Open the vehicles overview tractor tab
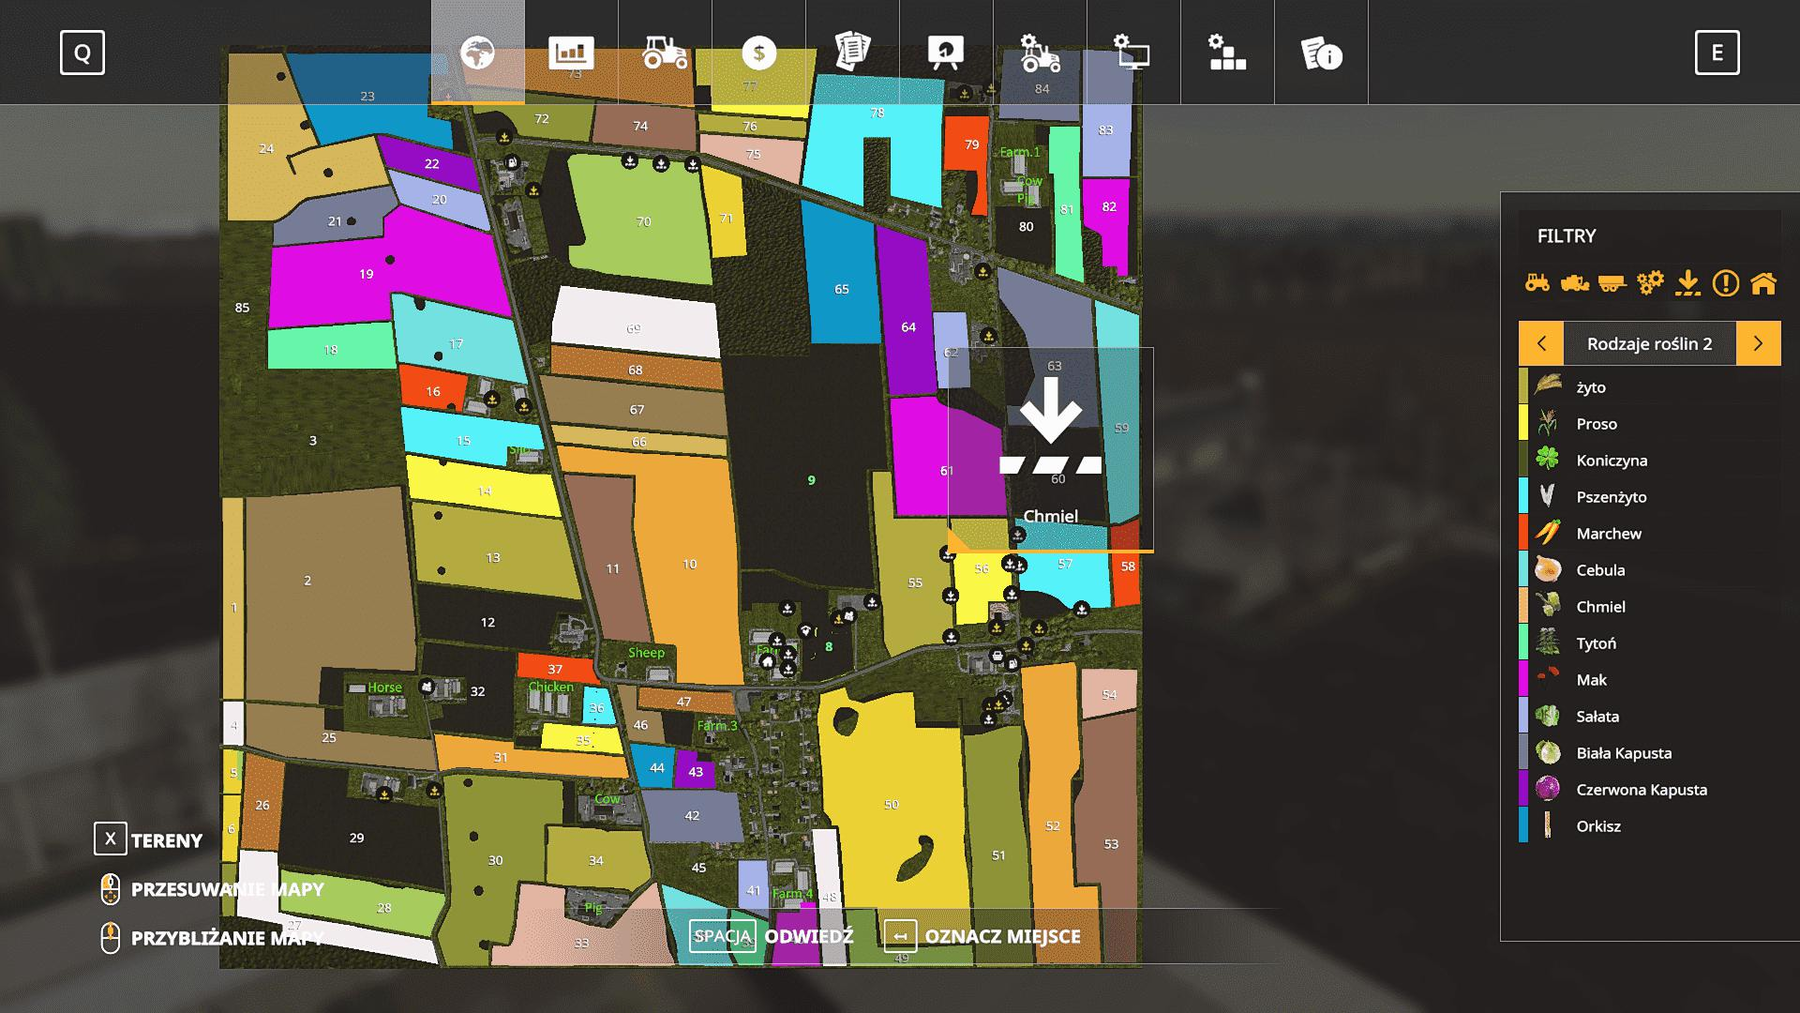 664,52
